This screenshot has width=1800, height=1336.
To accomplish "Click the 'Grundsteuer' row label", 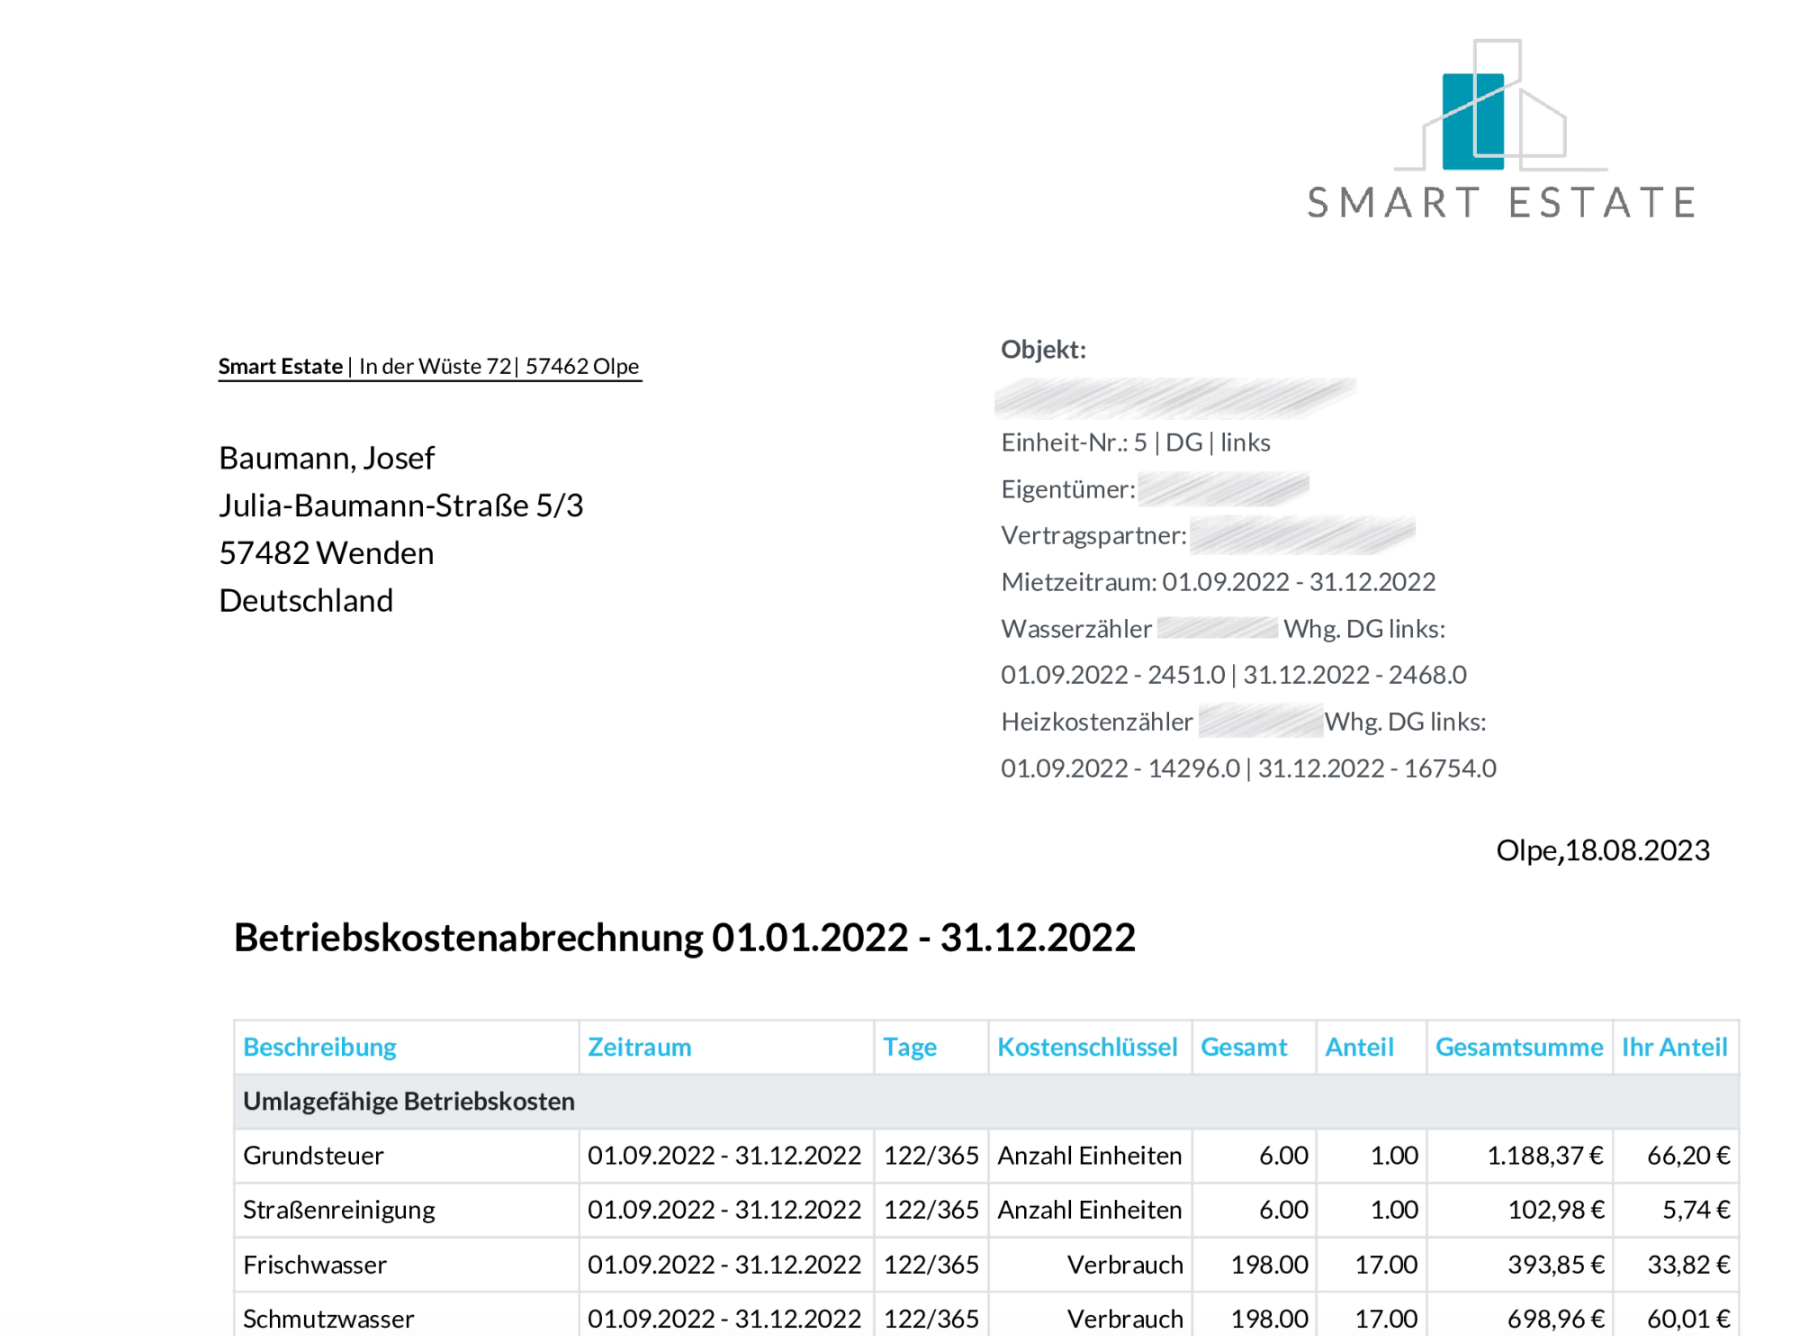I will 313,1156.
